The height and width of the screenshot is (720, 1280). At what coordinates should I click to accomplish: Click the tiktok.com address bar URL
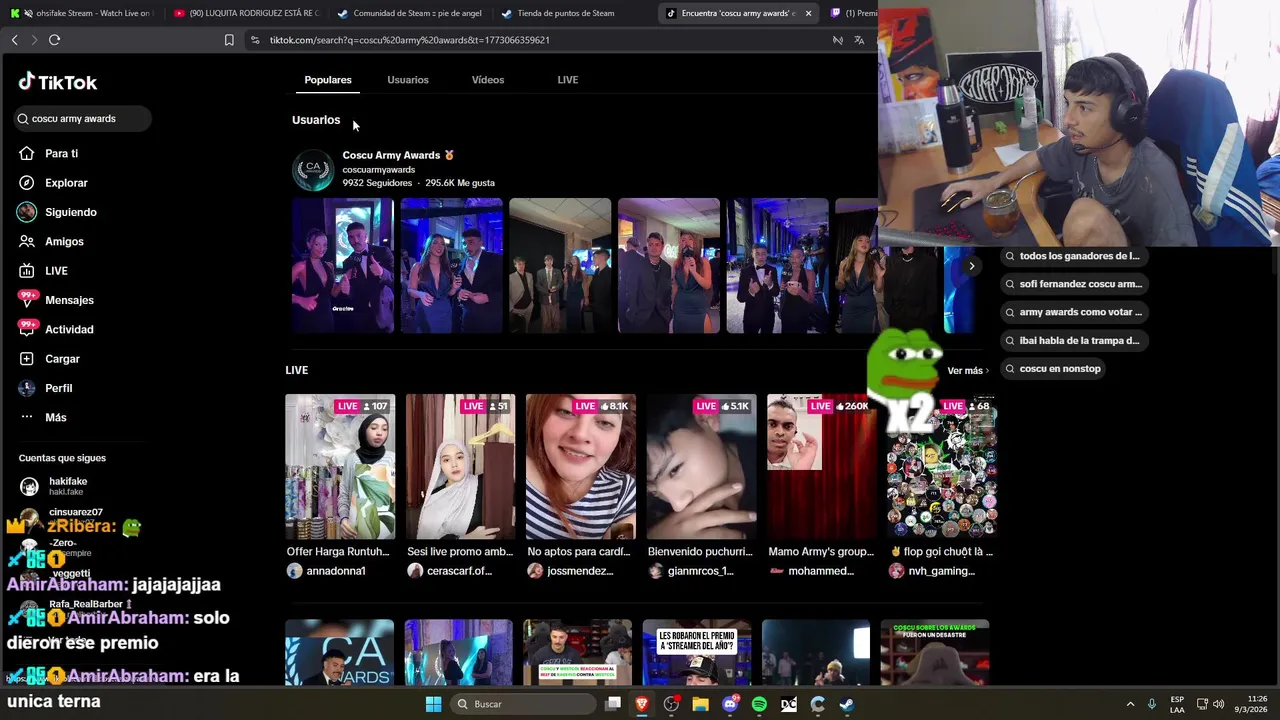point(409,40)
